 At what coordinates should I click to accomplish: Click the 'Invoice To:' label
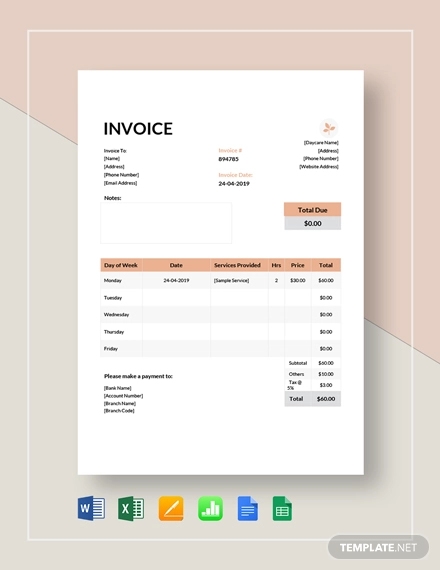(115, 151)
